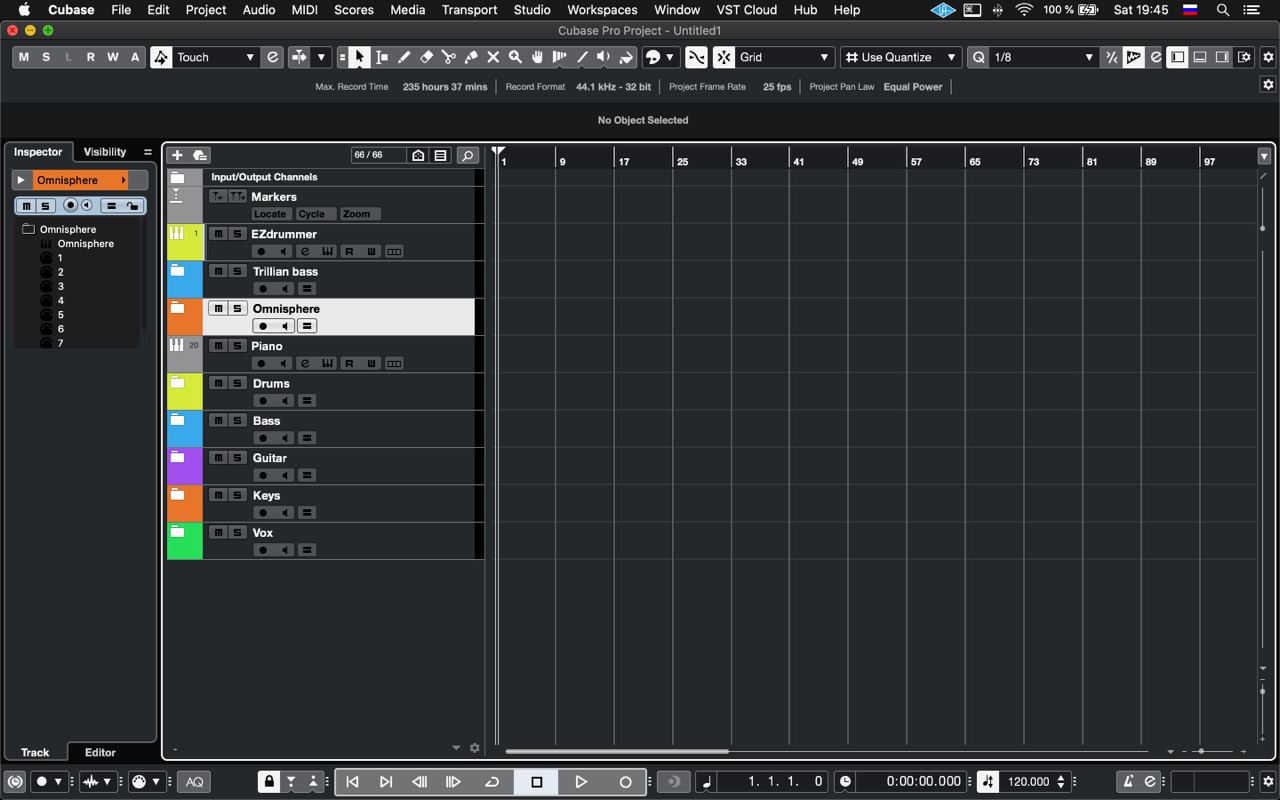The width and height of the screenshot is (1280, 800).
Task: Open the Add Track plus button
Action: click(177, 155)
